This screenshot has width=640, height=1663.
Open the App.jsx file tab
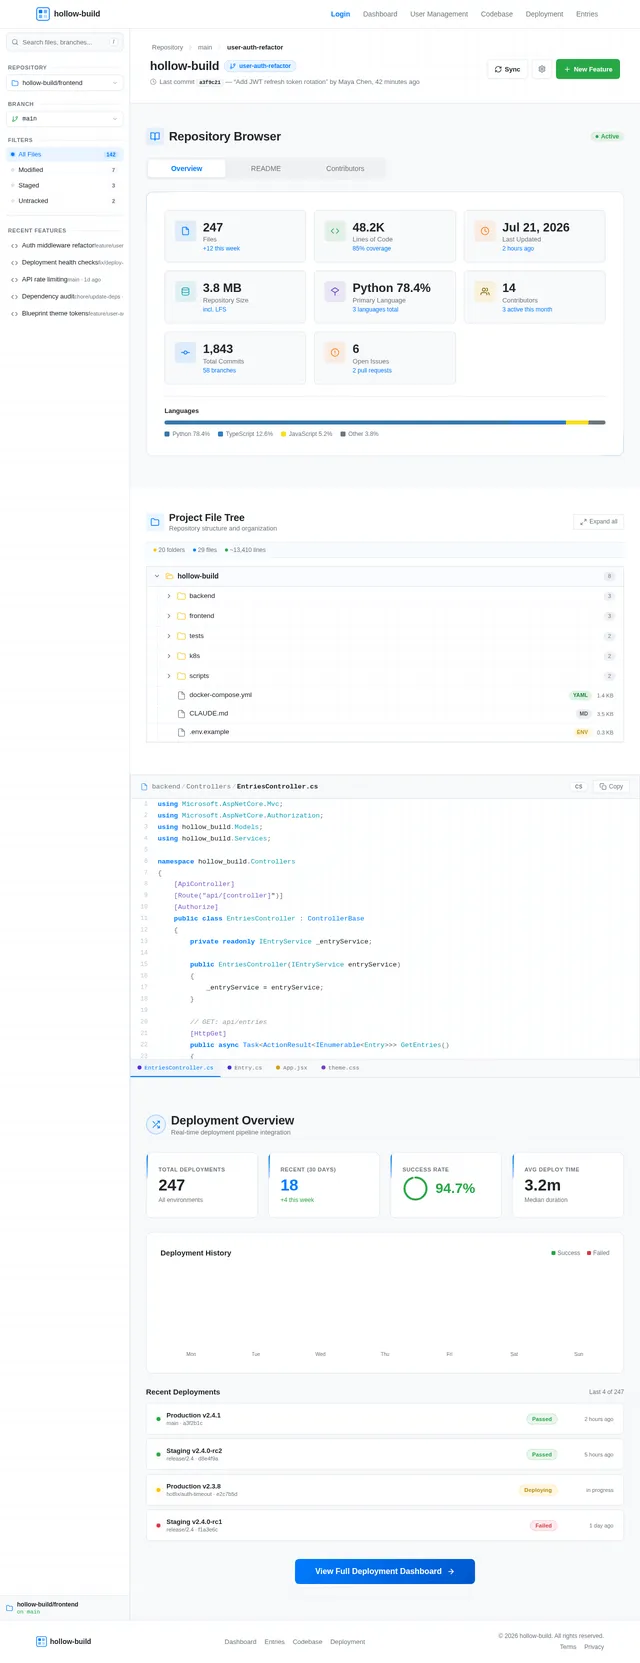pos(292,1068)
